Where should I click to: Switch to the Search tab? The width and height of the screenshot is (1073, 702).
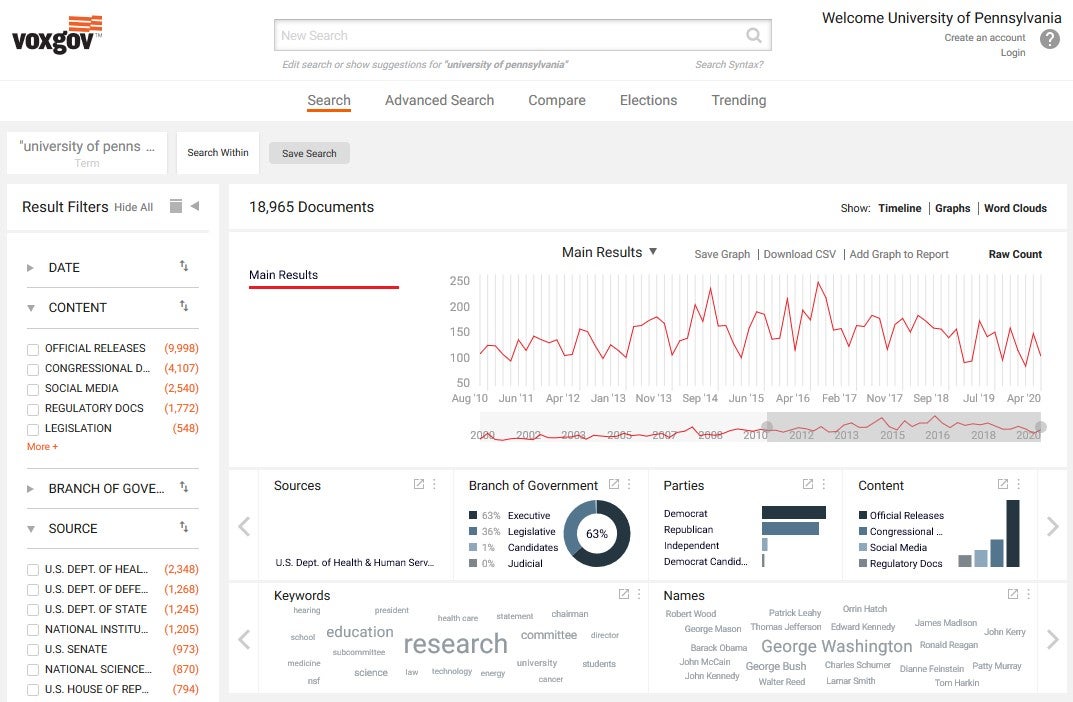click(328, 100)
